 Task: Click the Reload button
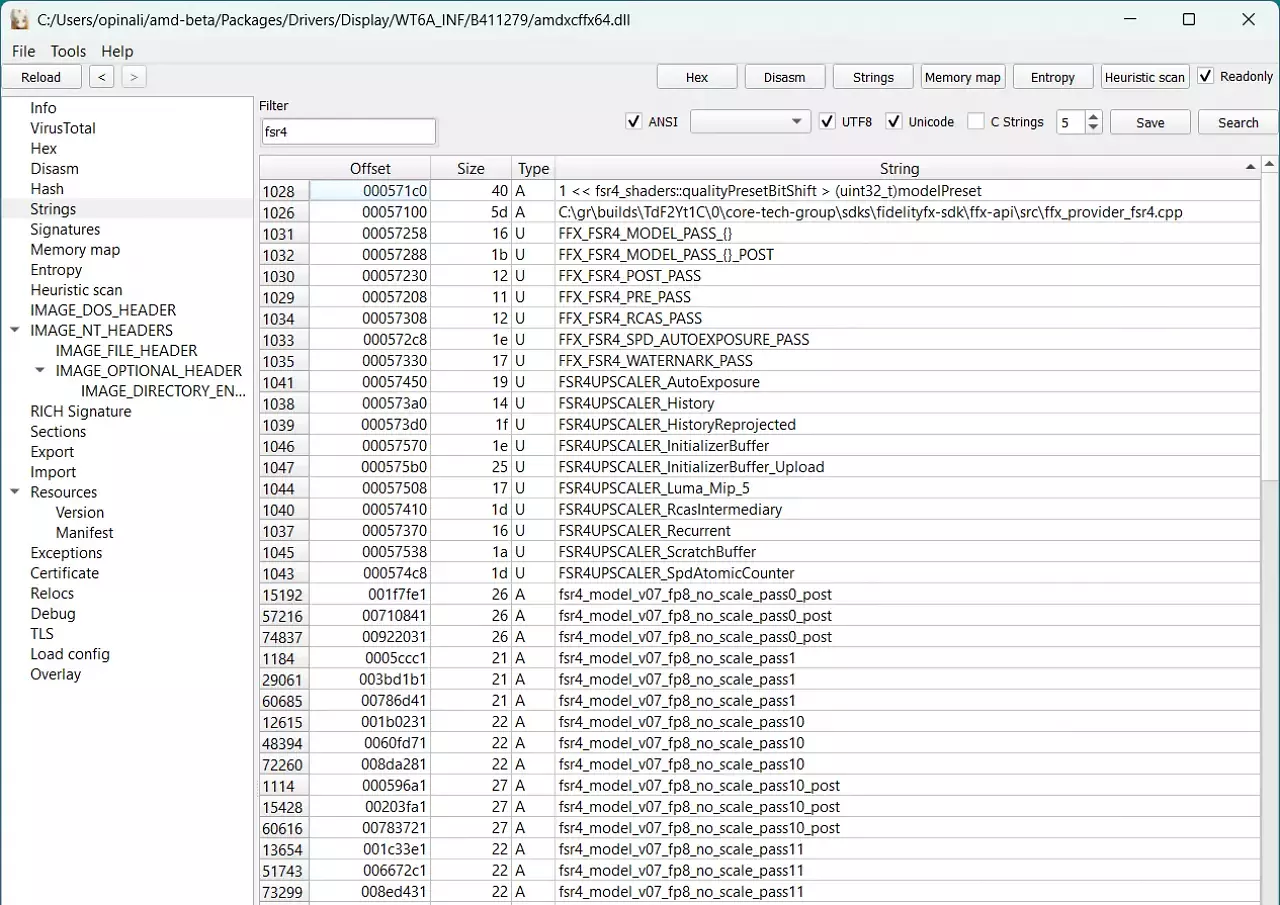tap(41, 77)
